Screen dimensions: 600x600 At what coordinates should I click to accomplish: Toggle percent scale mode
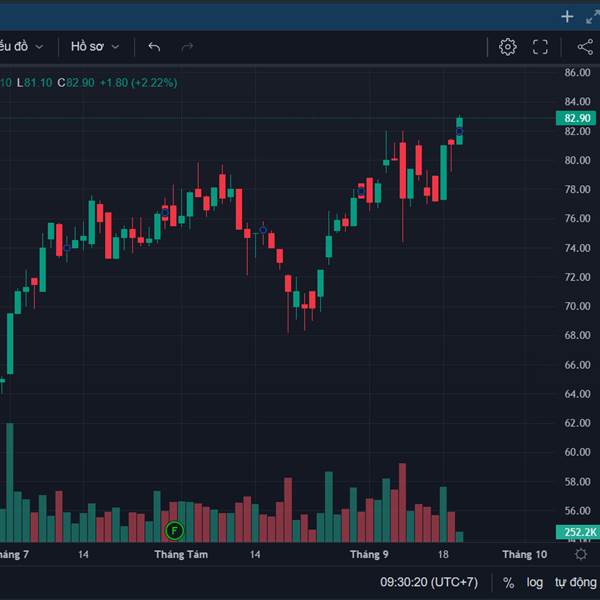tap(508, 583)
